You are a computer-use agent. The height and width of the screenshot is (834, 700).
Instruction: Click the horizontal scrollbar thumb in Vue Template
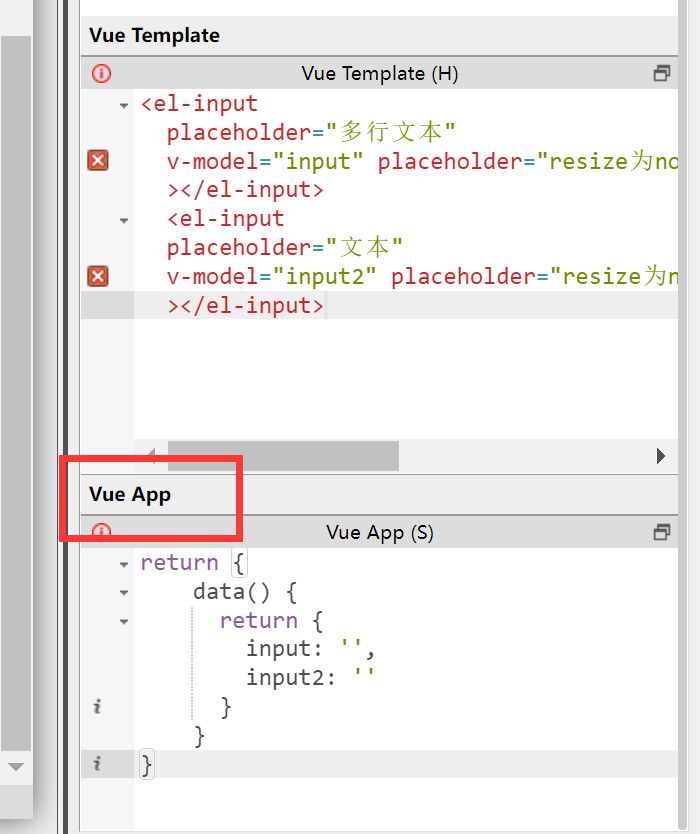[283, 456]
